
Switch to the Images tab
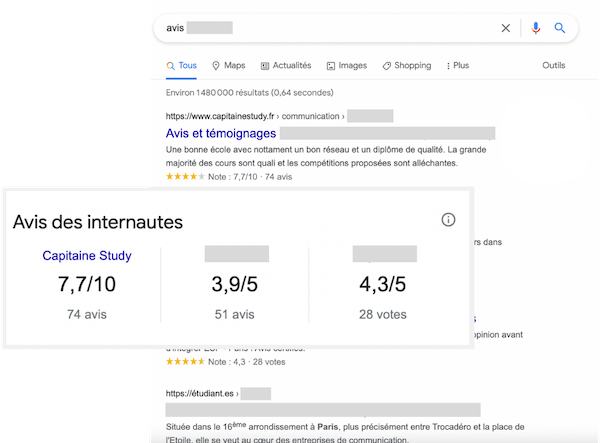click(x=347, y=65)
